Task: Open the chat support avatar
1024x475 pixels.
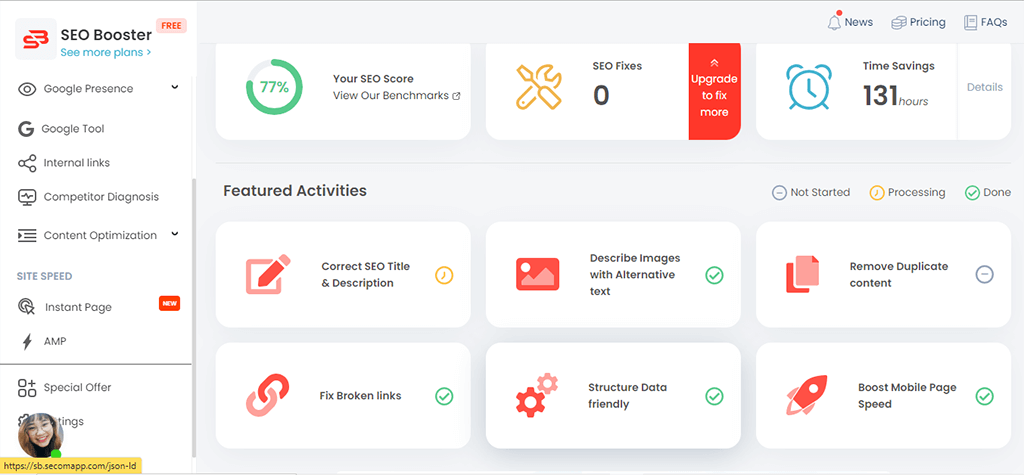Action: coord(40,435)
